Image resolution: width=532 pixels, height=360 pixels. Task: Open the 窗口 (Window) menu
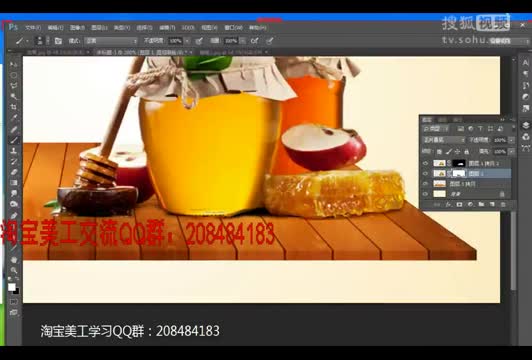click(x=233, y=28)
